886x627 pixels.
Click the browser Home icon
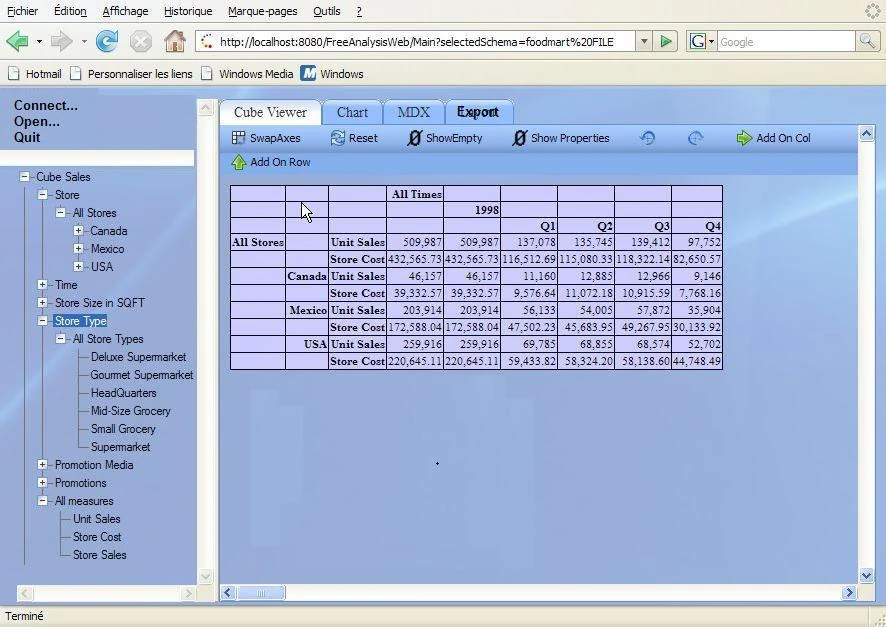(x=175, y=41)
